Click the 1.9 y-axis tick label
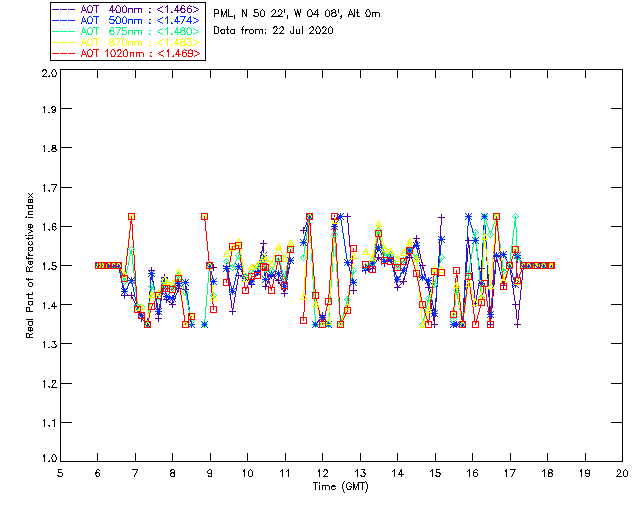Viewport: 640px width, 512px height. [x=49, y=109]
